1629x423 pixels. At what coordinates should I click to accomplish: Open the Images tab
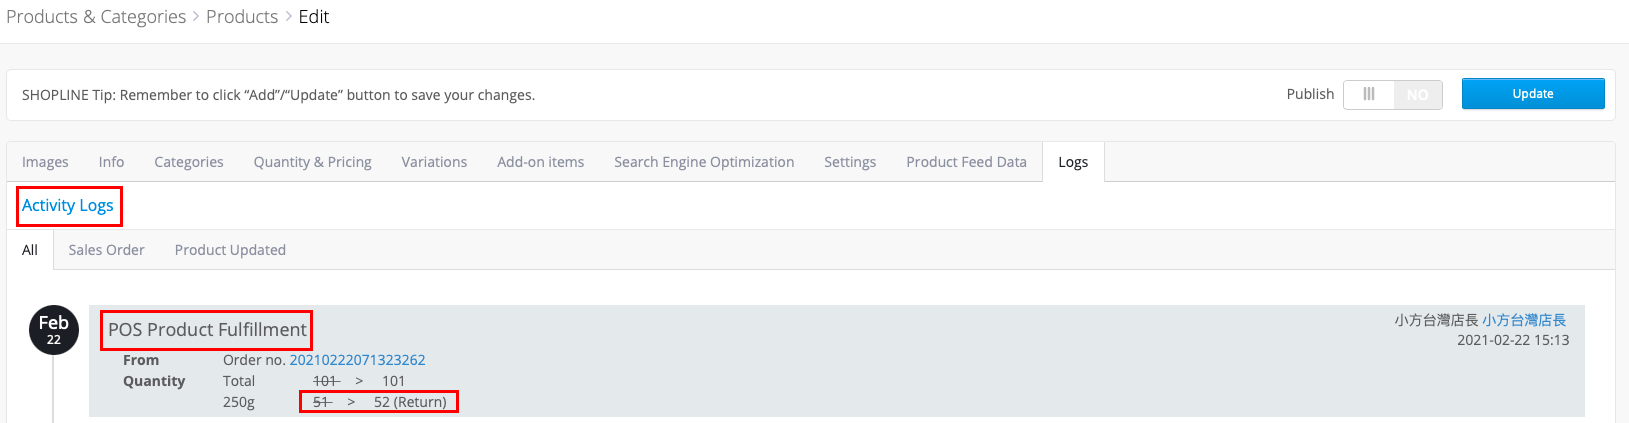coord(45,162)
